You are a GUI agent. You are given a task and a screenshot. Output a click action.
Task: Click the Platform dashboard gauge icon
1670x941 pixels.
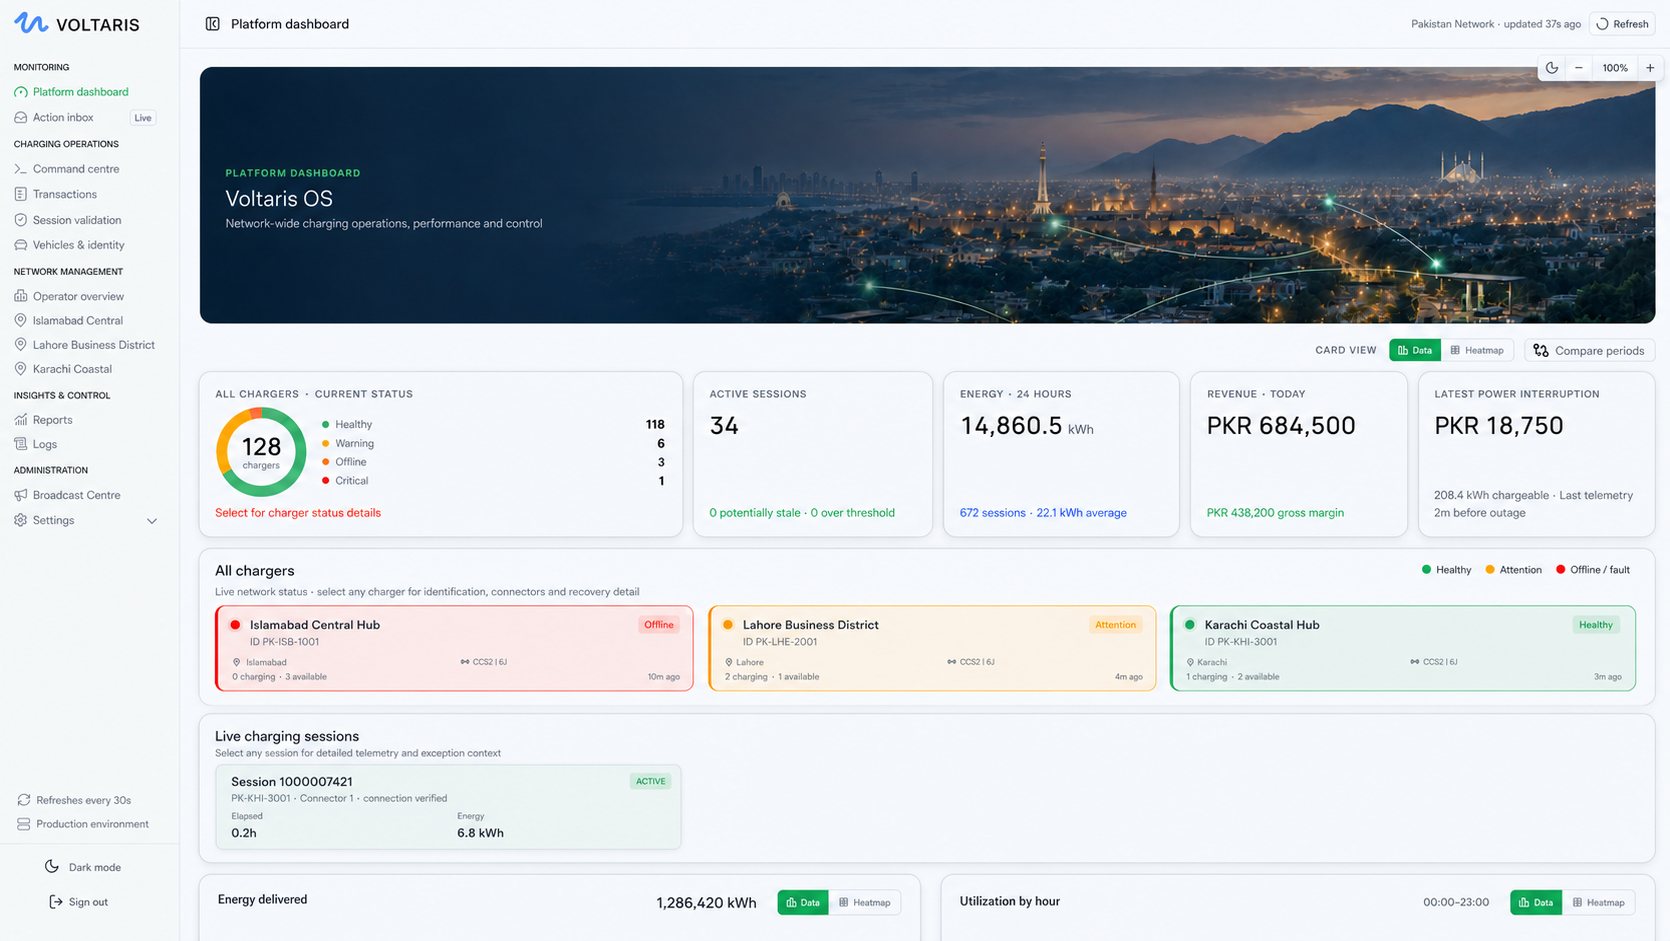21,92
